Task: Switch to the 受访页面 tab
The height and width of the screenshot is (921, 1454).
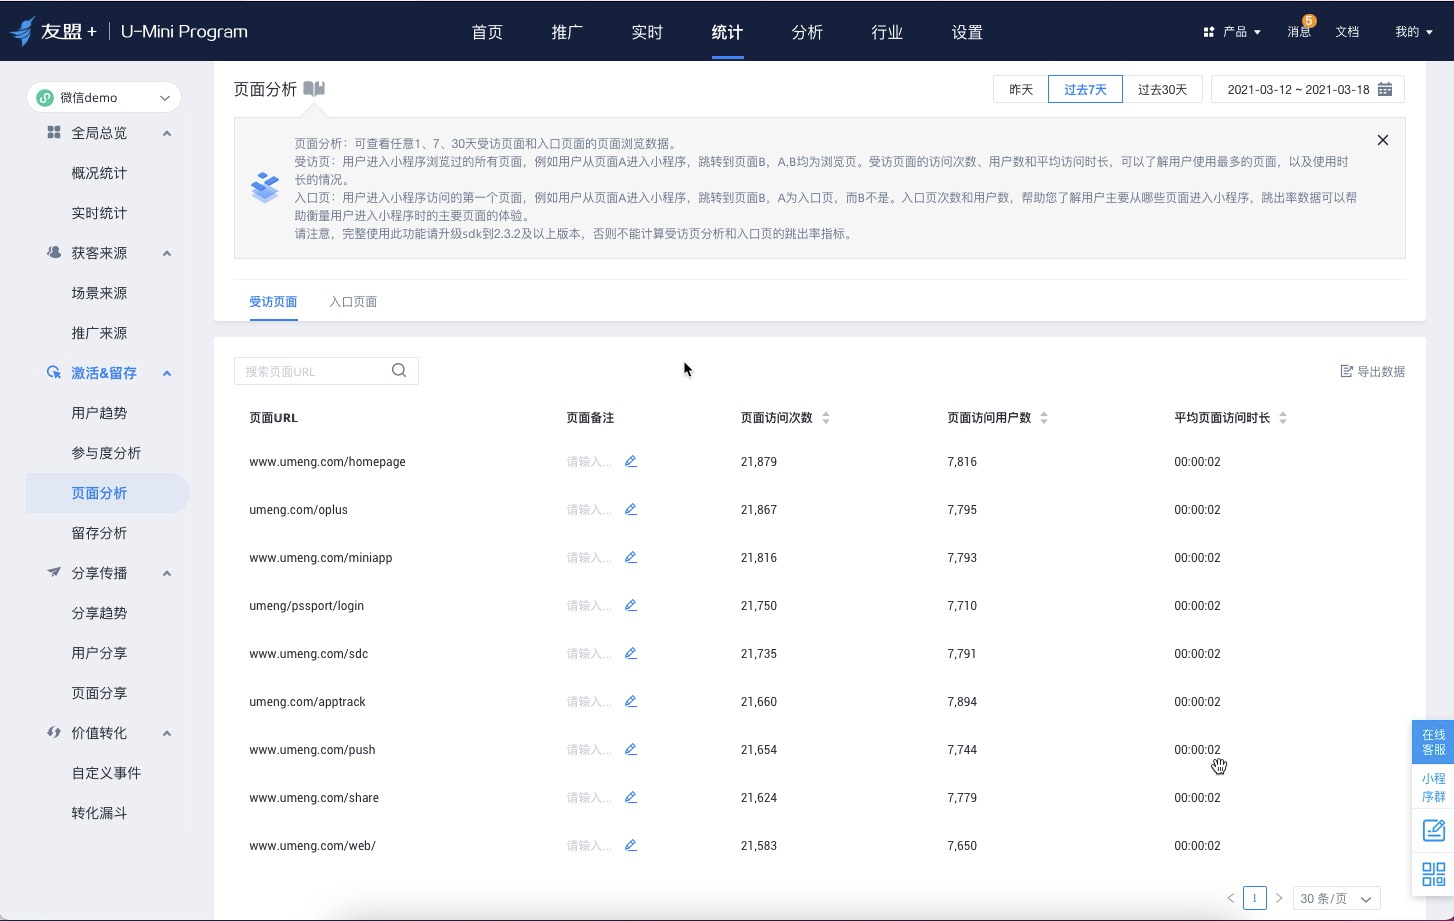Action: click(273, 301)
